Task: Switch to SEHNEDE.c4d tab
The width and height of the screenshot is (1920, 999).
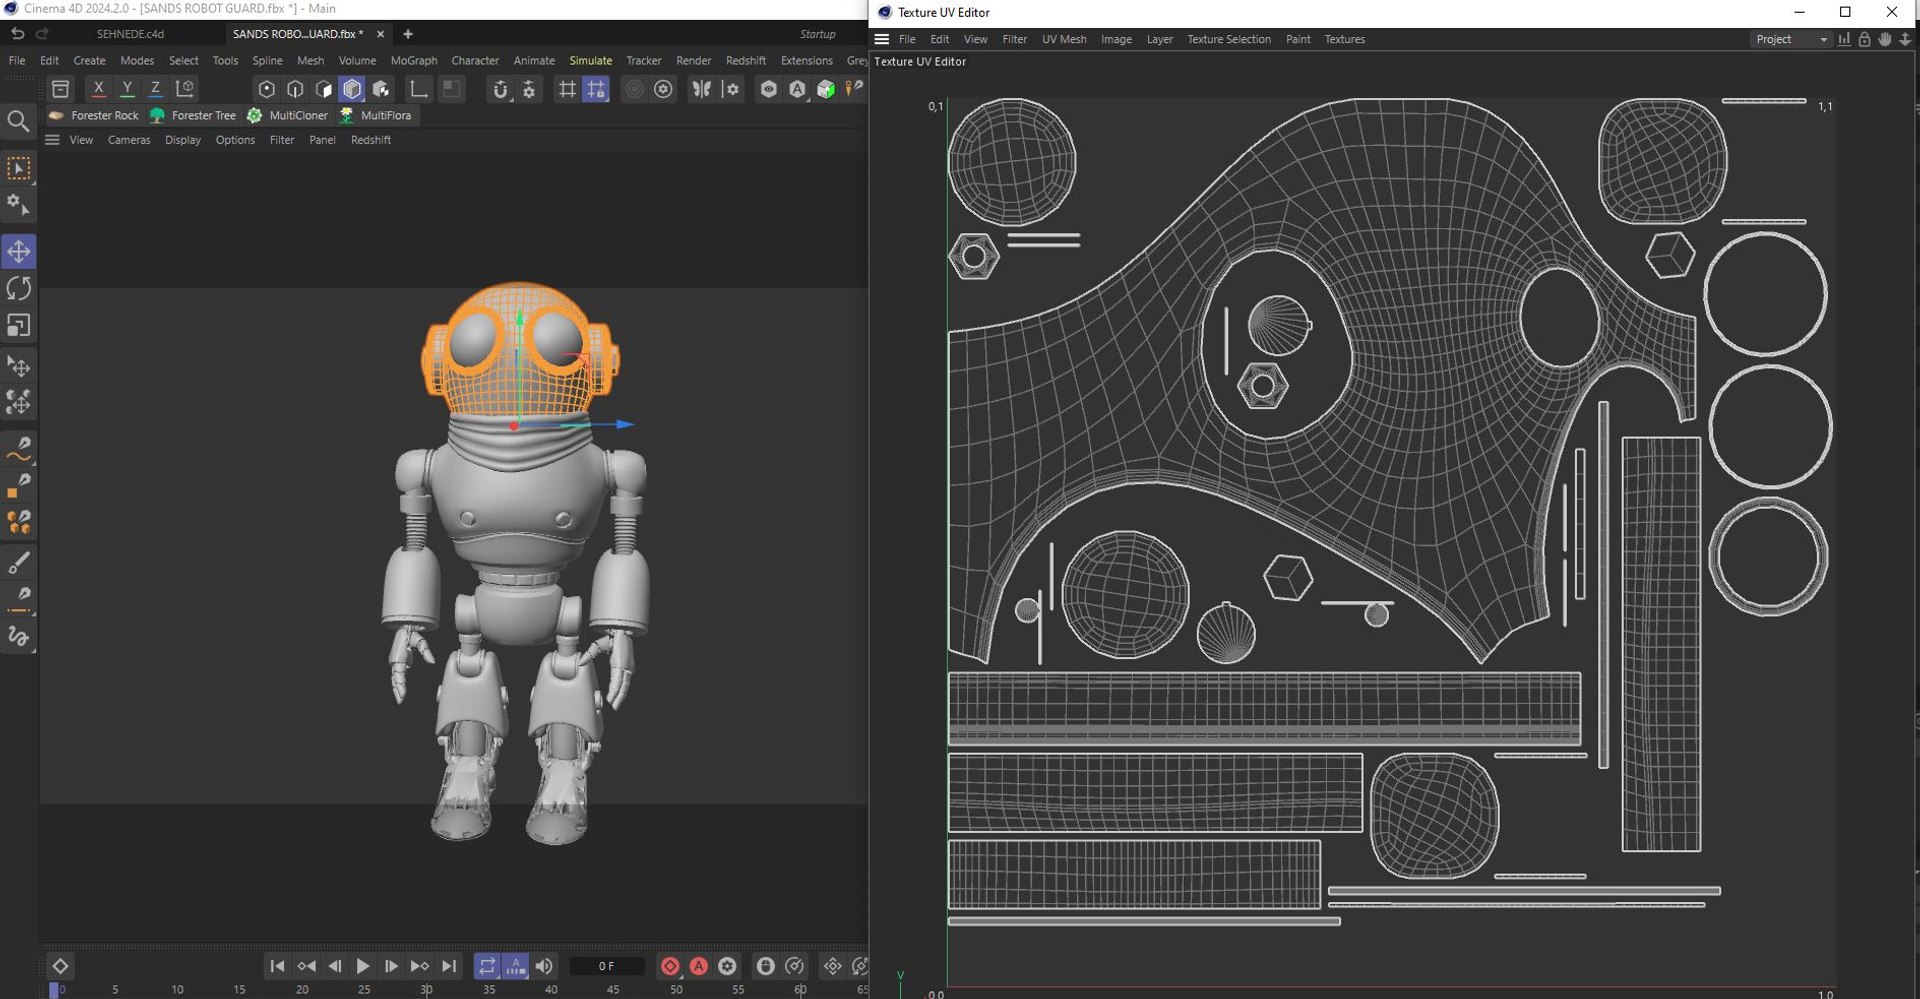Action: pos(130,34)
